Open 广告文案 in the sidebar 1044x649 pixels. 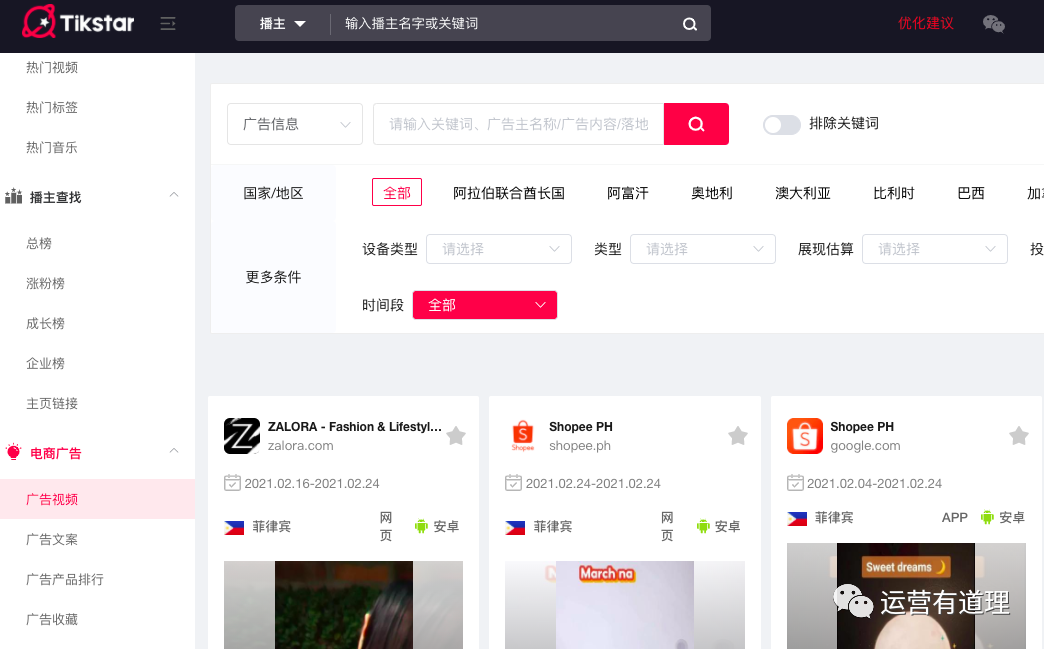pyautogui.click(x=52, y=539)
